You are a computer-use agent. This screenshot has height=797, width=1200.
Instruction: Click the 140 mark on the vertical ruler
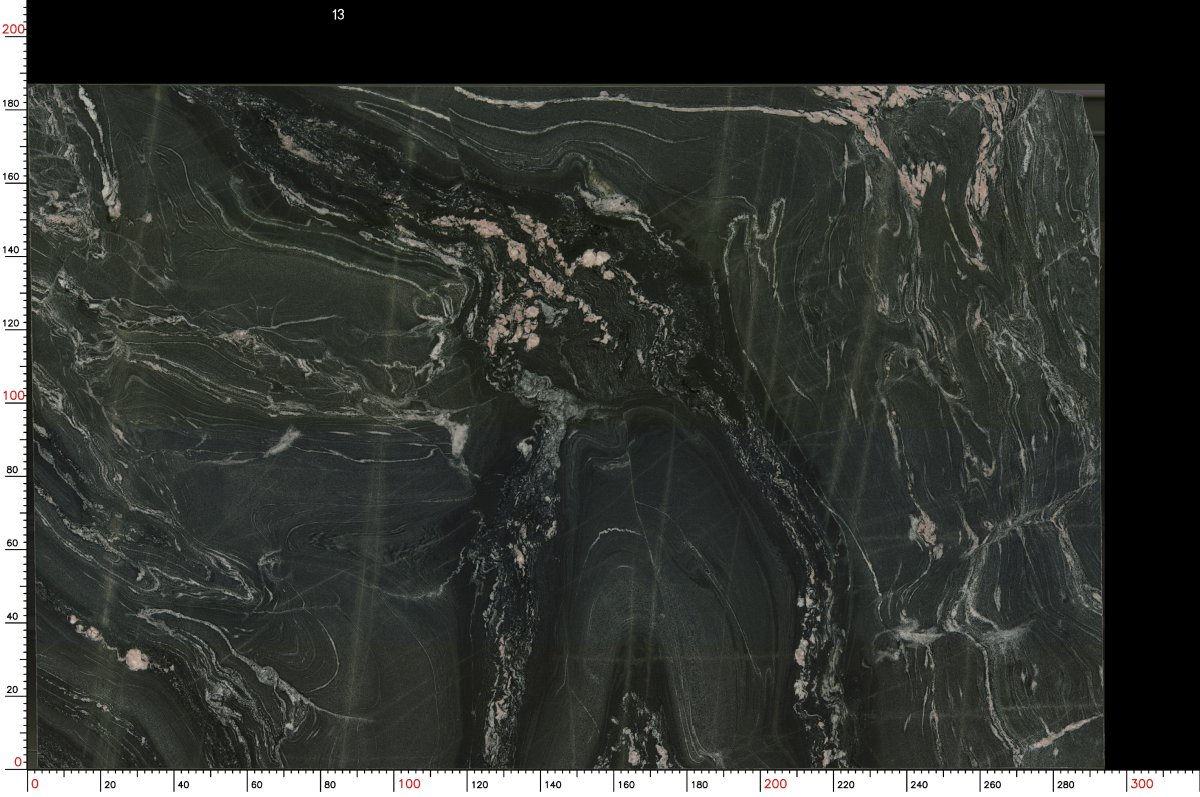coord(13,250)
